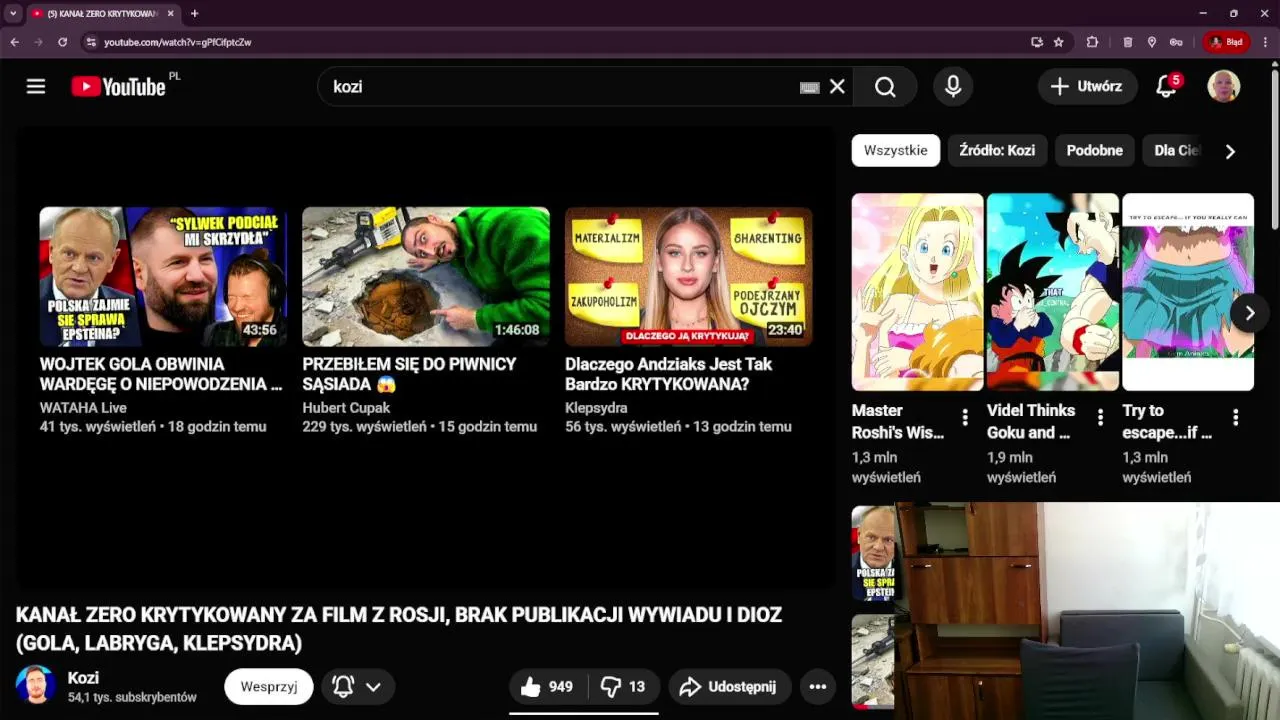Run the search with the magnifier button
The height and width of the screenshot is (720, 1280).
pos(885,87)
